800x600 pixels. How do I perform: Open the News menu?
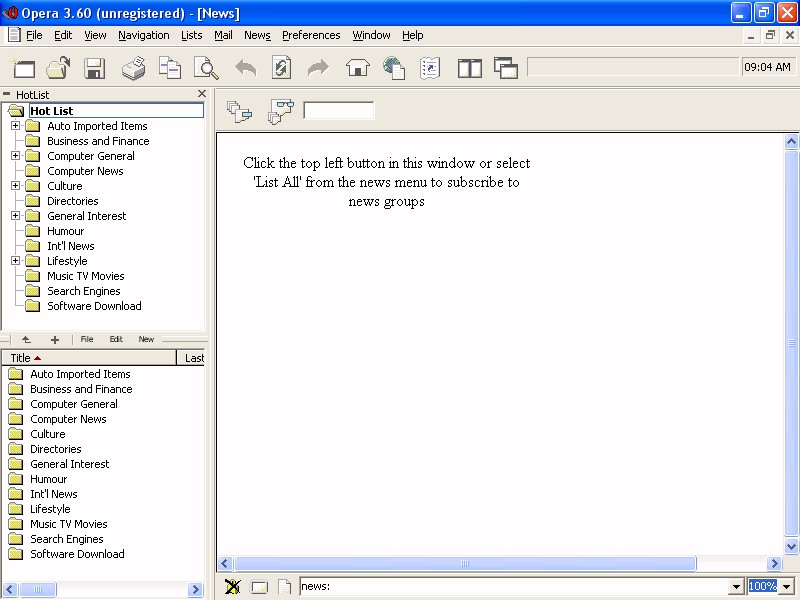click(x=257, y=35)
